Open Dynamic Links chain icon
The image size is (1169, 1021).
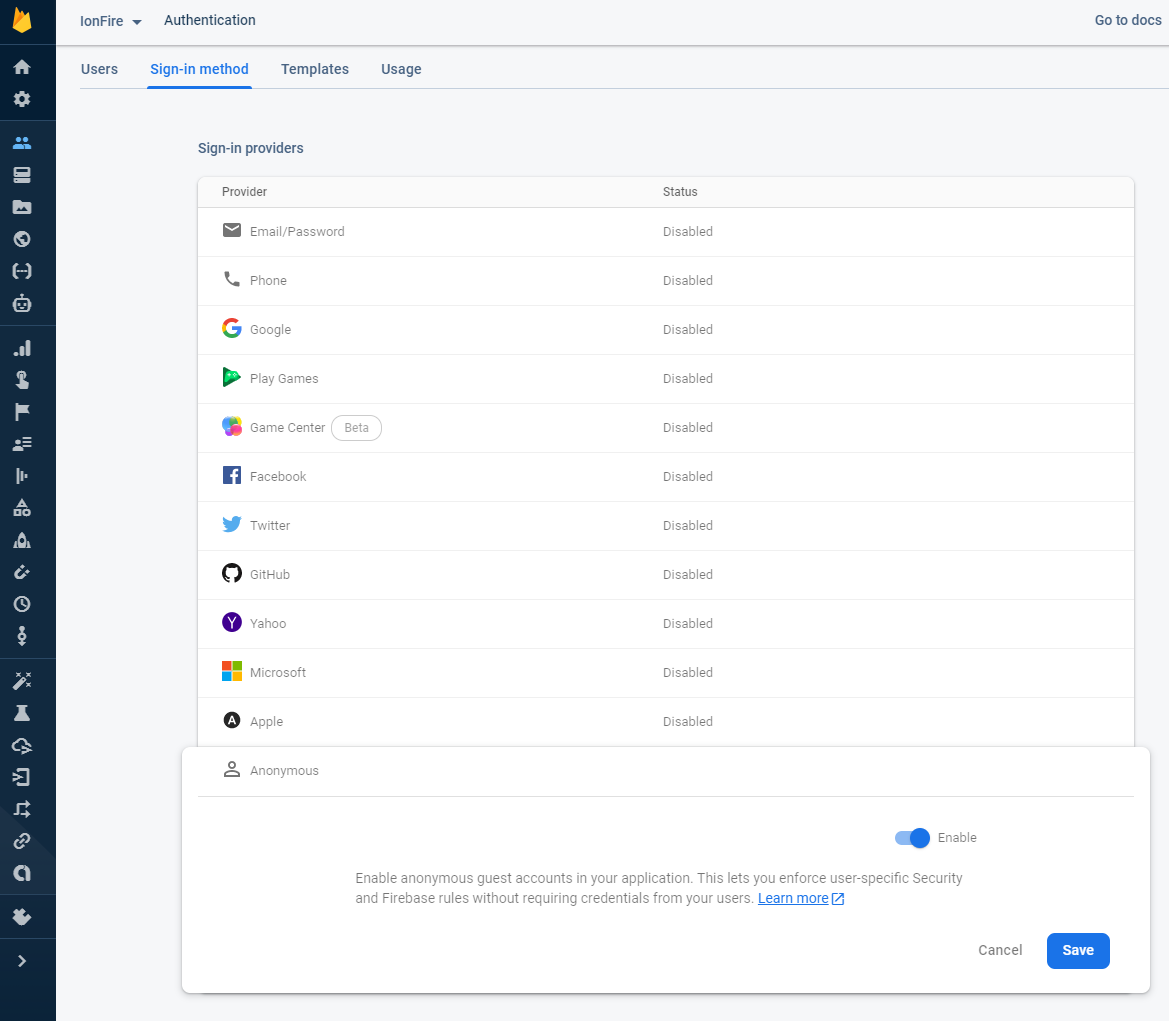(x=22, y=841)
